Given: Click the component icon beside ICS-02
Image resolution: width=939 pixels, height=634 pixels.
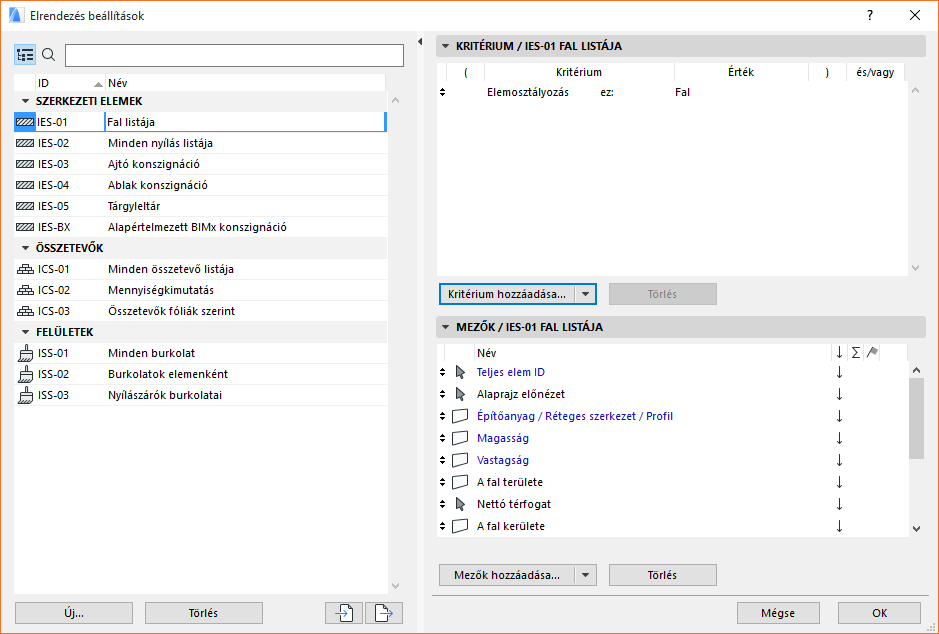Looking at the screenshot, I should tap(25, 290).
